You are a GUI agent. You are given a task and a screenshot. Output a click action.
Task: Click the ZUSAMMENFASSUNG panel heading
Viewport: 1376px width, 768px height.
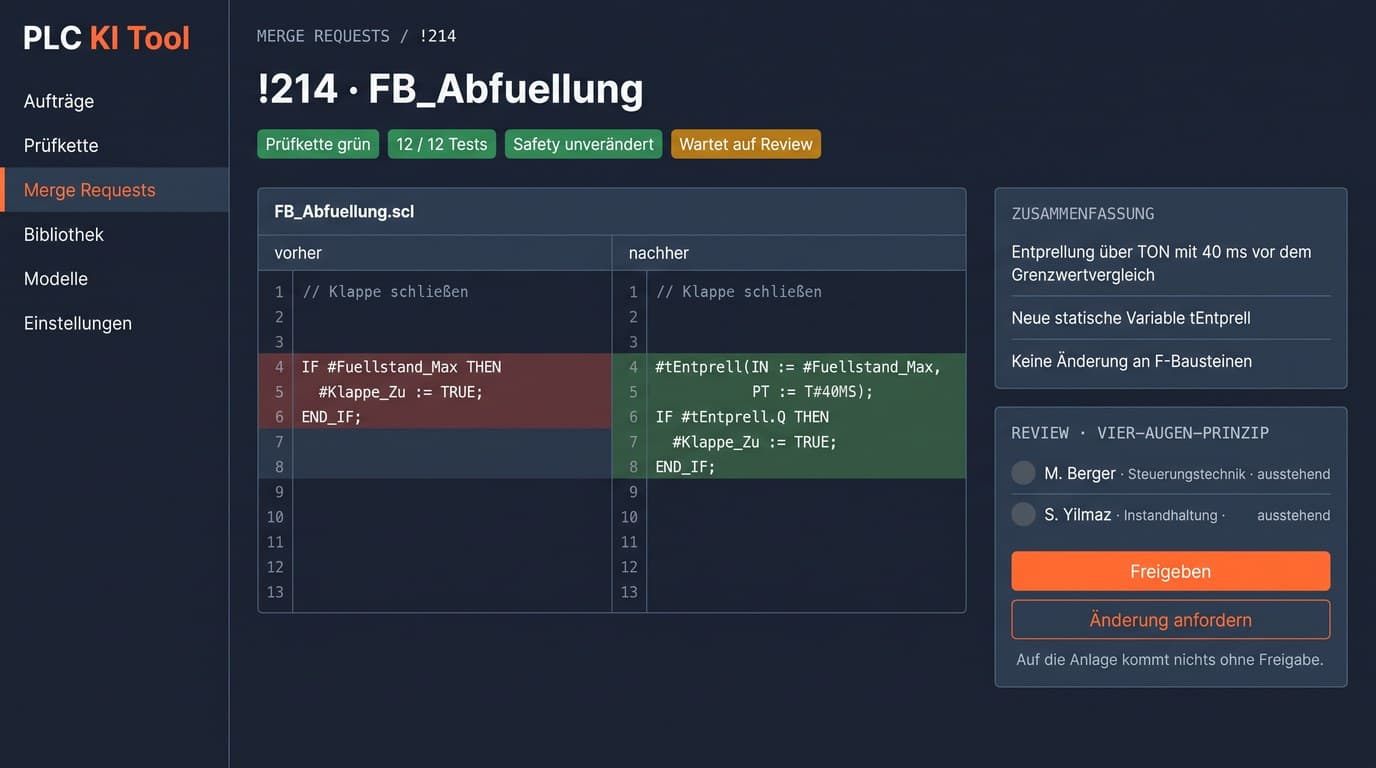(x=1083, y=214)
